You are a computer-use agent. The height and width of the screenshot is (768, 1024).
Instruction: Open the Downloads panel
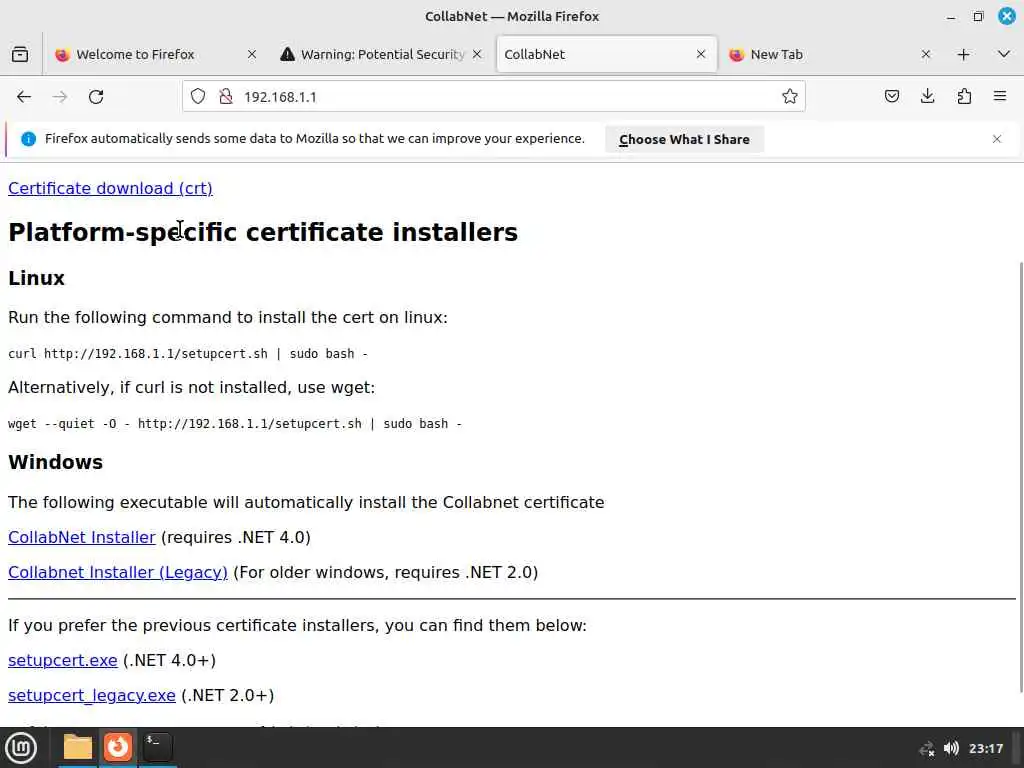click(927, 97)
